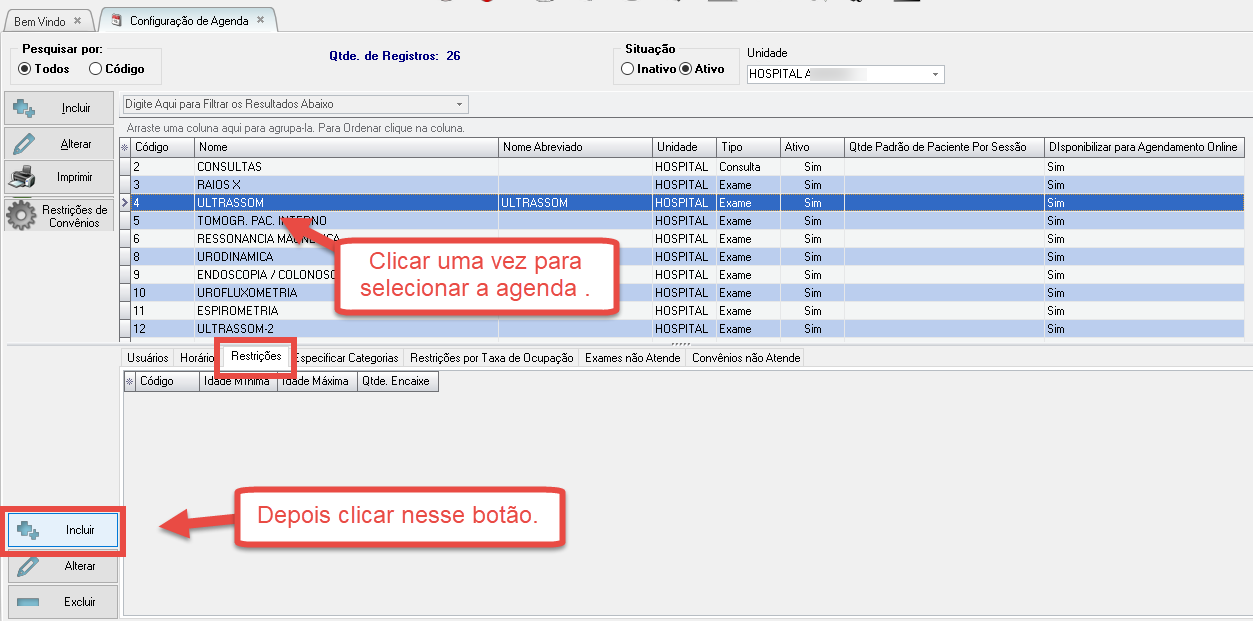This screenshot has height=621, width=1253.
Task: Open Restrições por Taxa de Ocupação tab
Action: tap(491, 358)
